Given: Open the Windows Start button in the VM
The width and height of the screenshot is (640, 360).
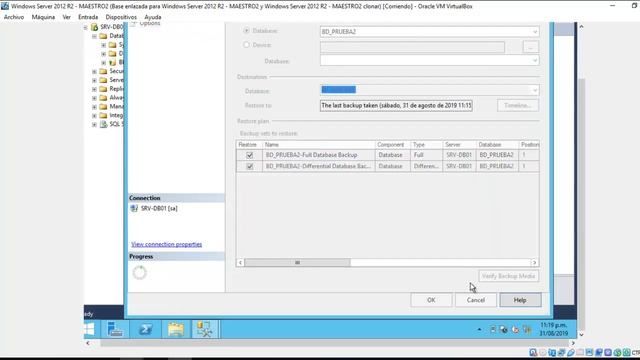Looking at the screenshot, I should [x=89, y=329].
